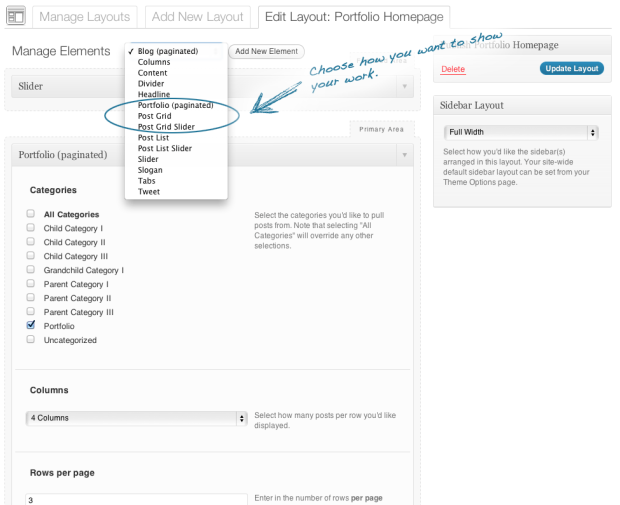Open the 4 Columns dropdown
The height and width of the screenshot is (505, 620).
coord(136,418)
